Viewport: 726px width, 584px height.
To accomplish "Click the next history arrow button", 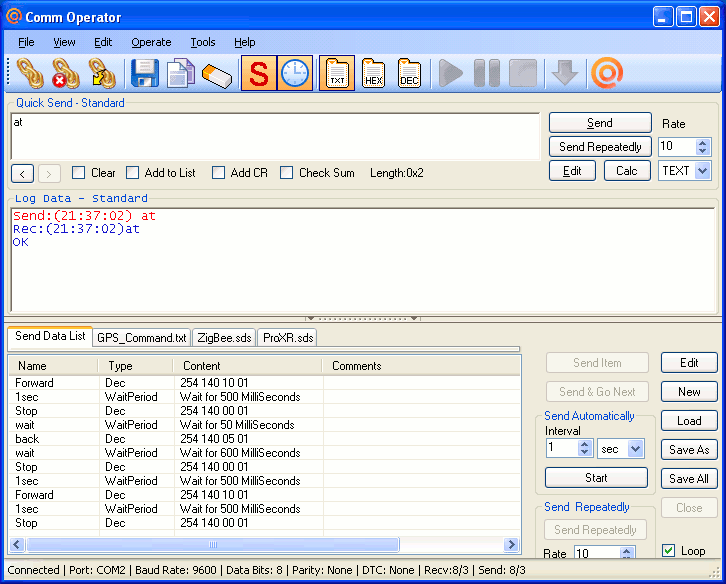I will tap(49, 174).
